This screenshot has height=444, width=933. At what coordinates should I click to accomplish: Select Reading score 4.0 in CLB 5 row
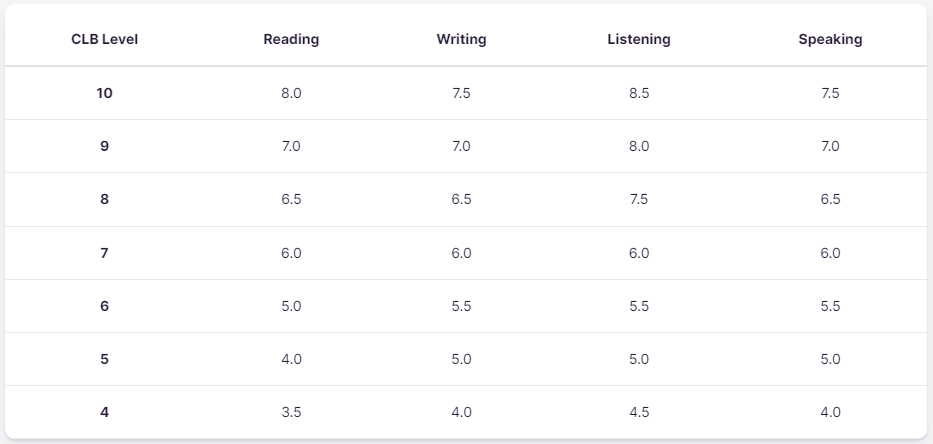click(291, 359)
